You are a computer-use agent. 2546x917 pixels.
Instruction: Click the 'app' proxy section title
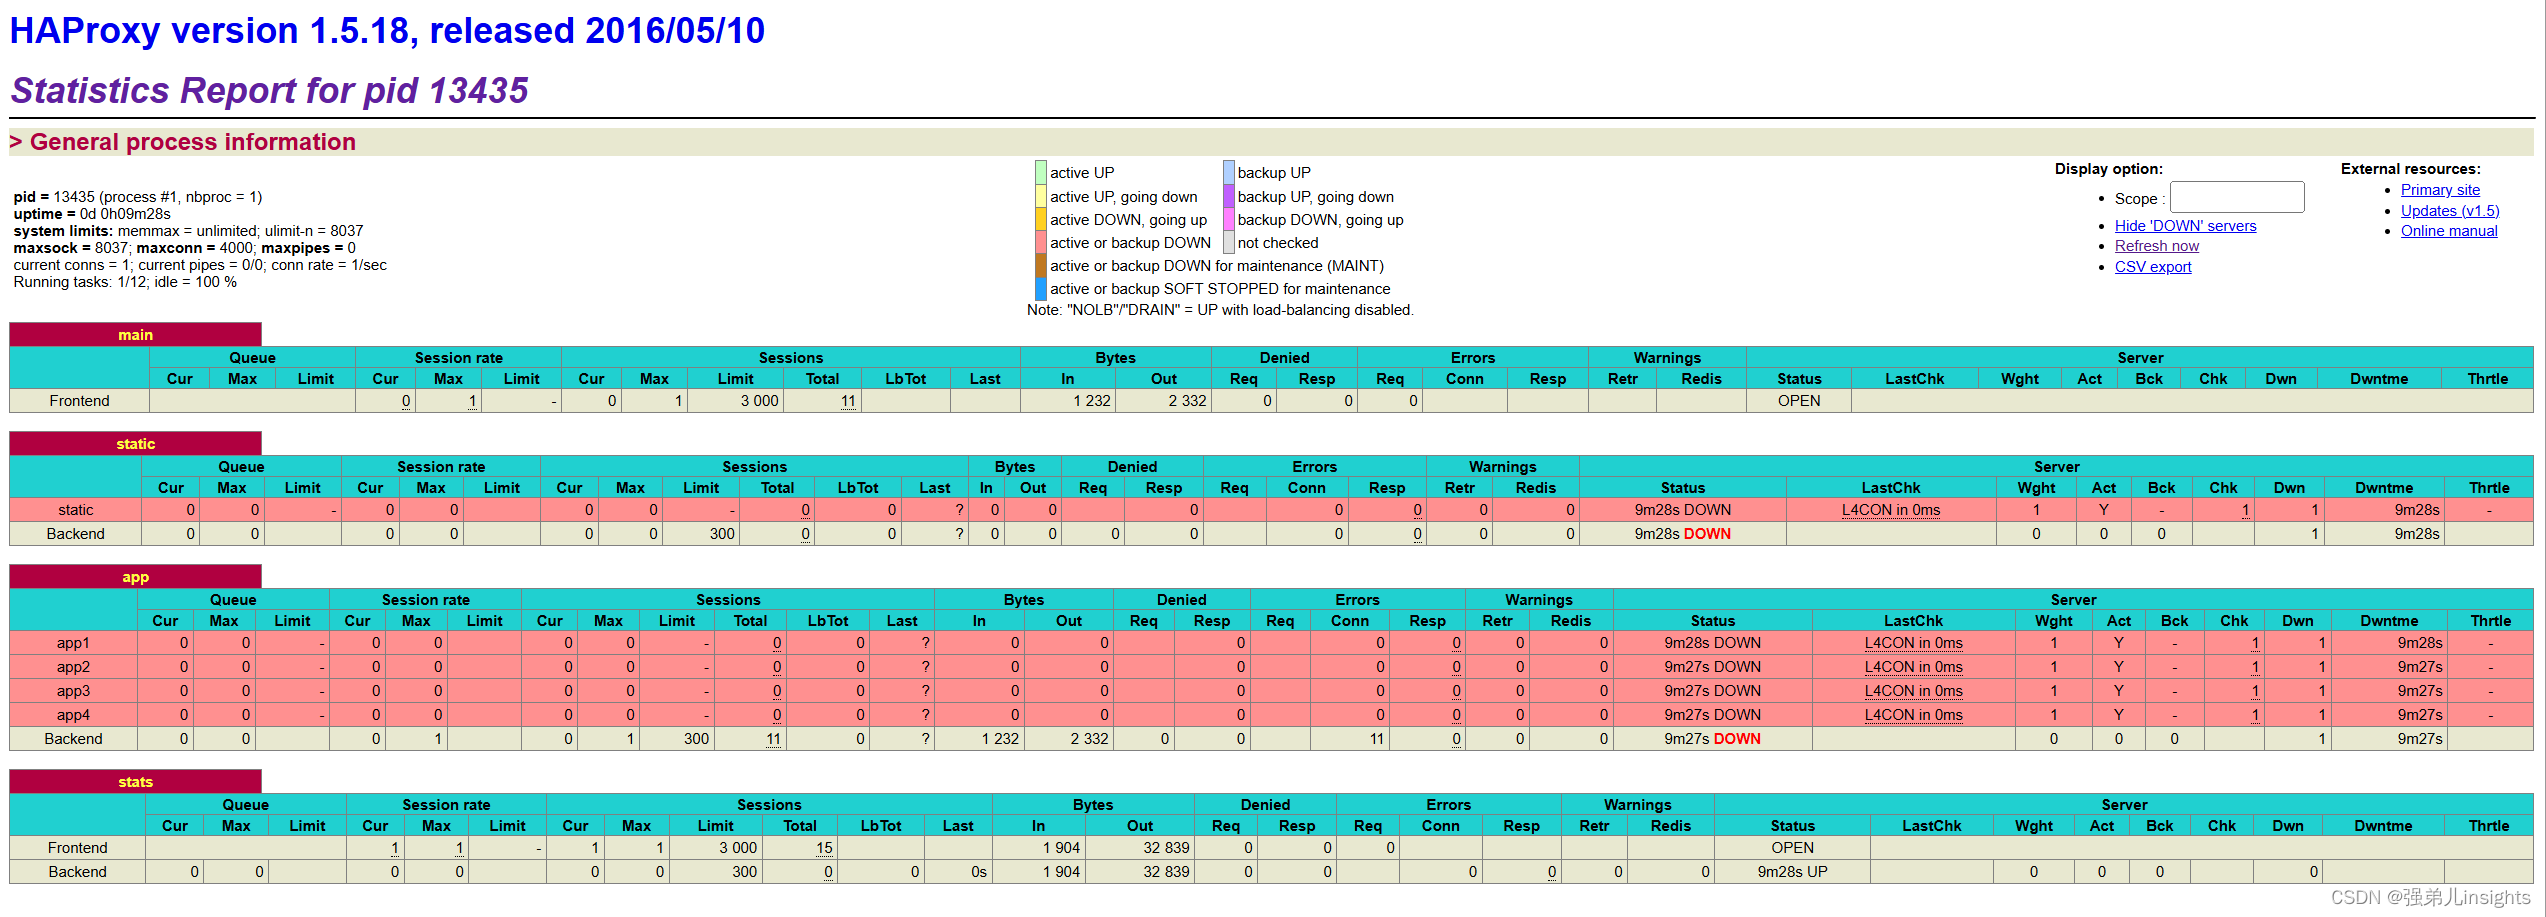(135, 577)
